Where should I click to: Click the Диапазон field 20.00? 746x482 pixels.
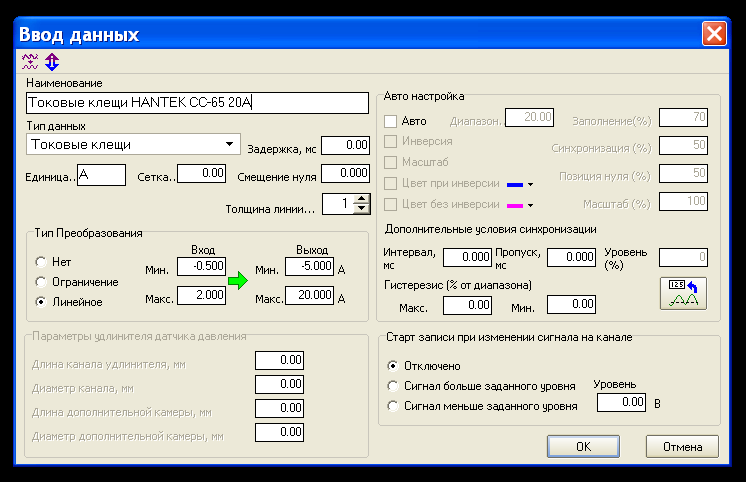pyautogui.click(x=530, y=117)
